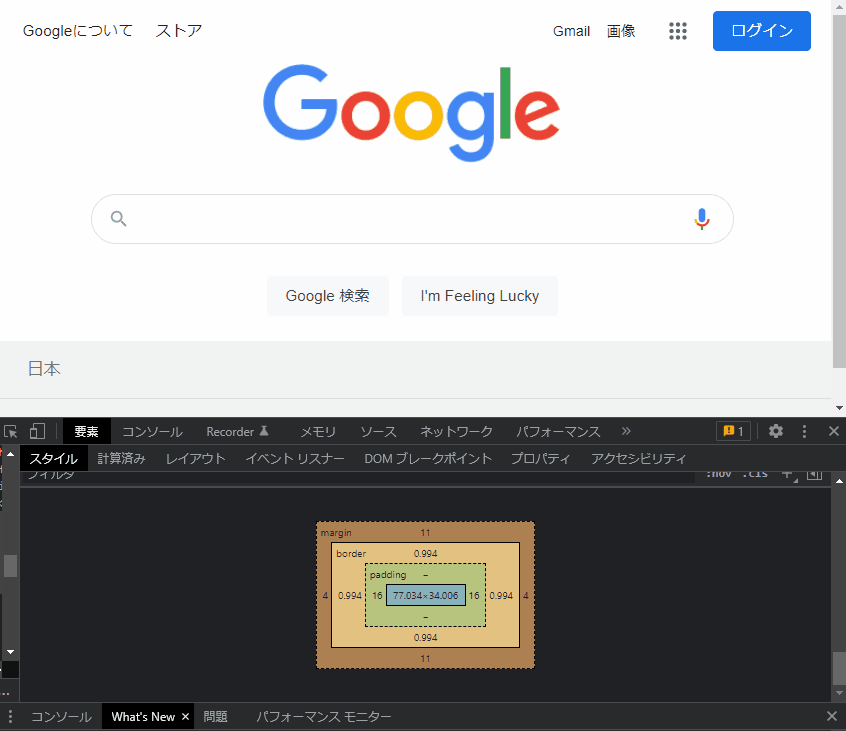Open the Gmail link
This screenshot has height=731, width=846.
[571, 31]
